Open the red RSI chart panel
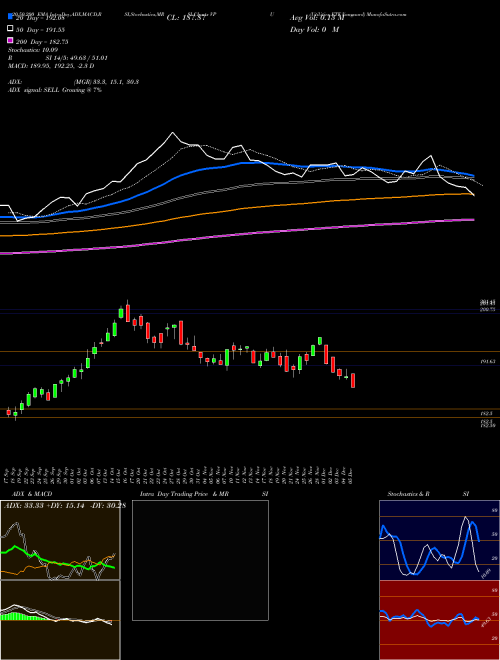 click(x=439, y=620)
